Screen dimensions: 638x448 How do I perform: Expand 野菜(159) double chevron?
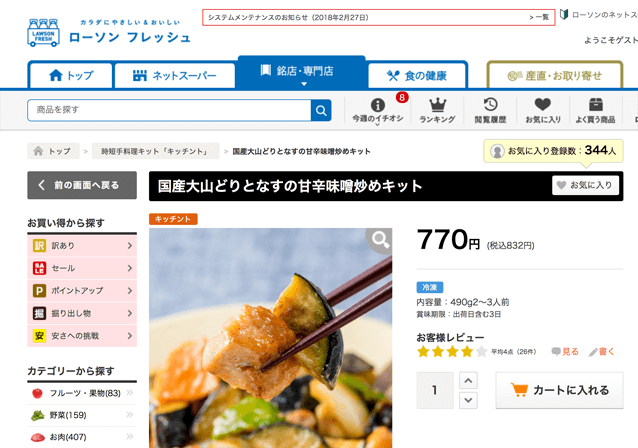coord(130,415)
